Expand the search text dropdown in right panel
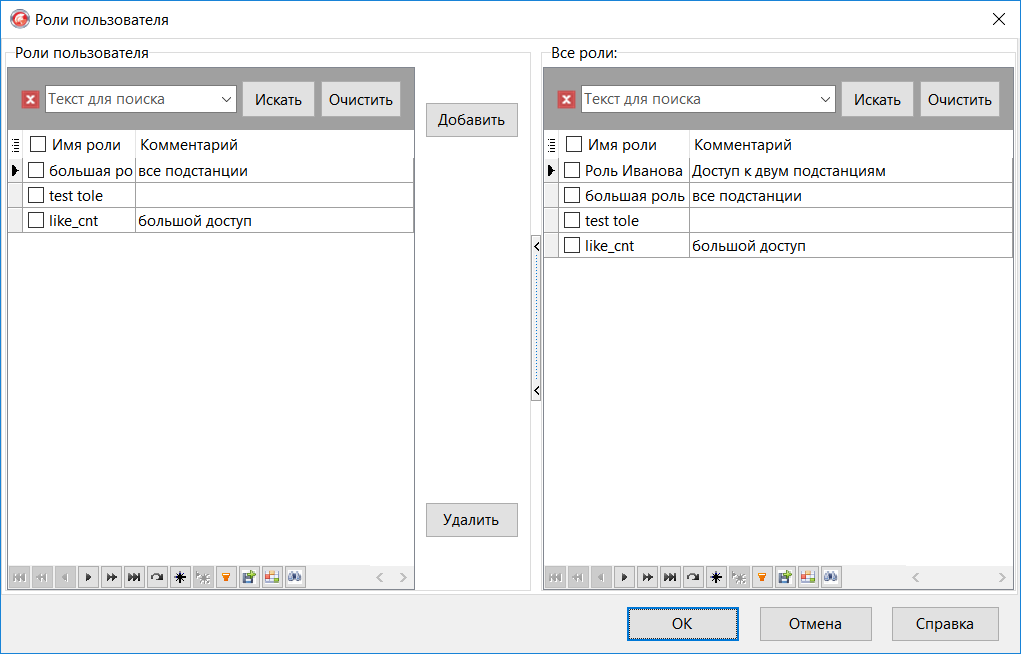The image size is (1021, 654). [825, 99]
